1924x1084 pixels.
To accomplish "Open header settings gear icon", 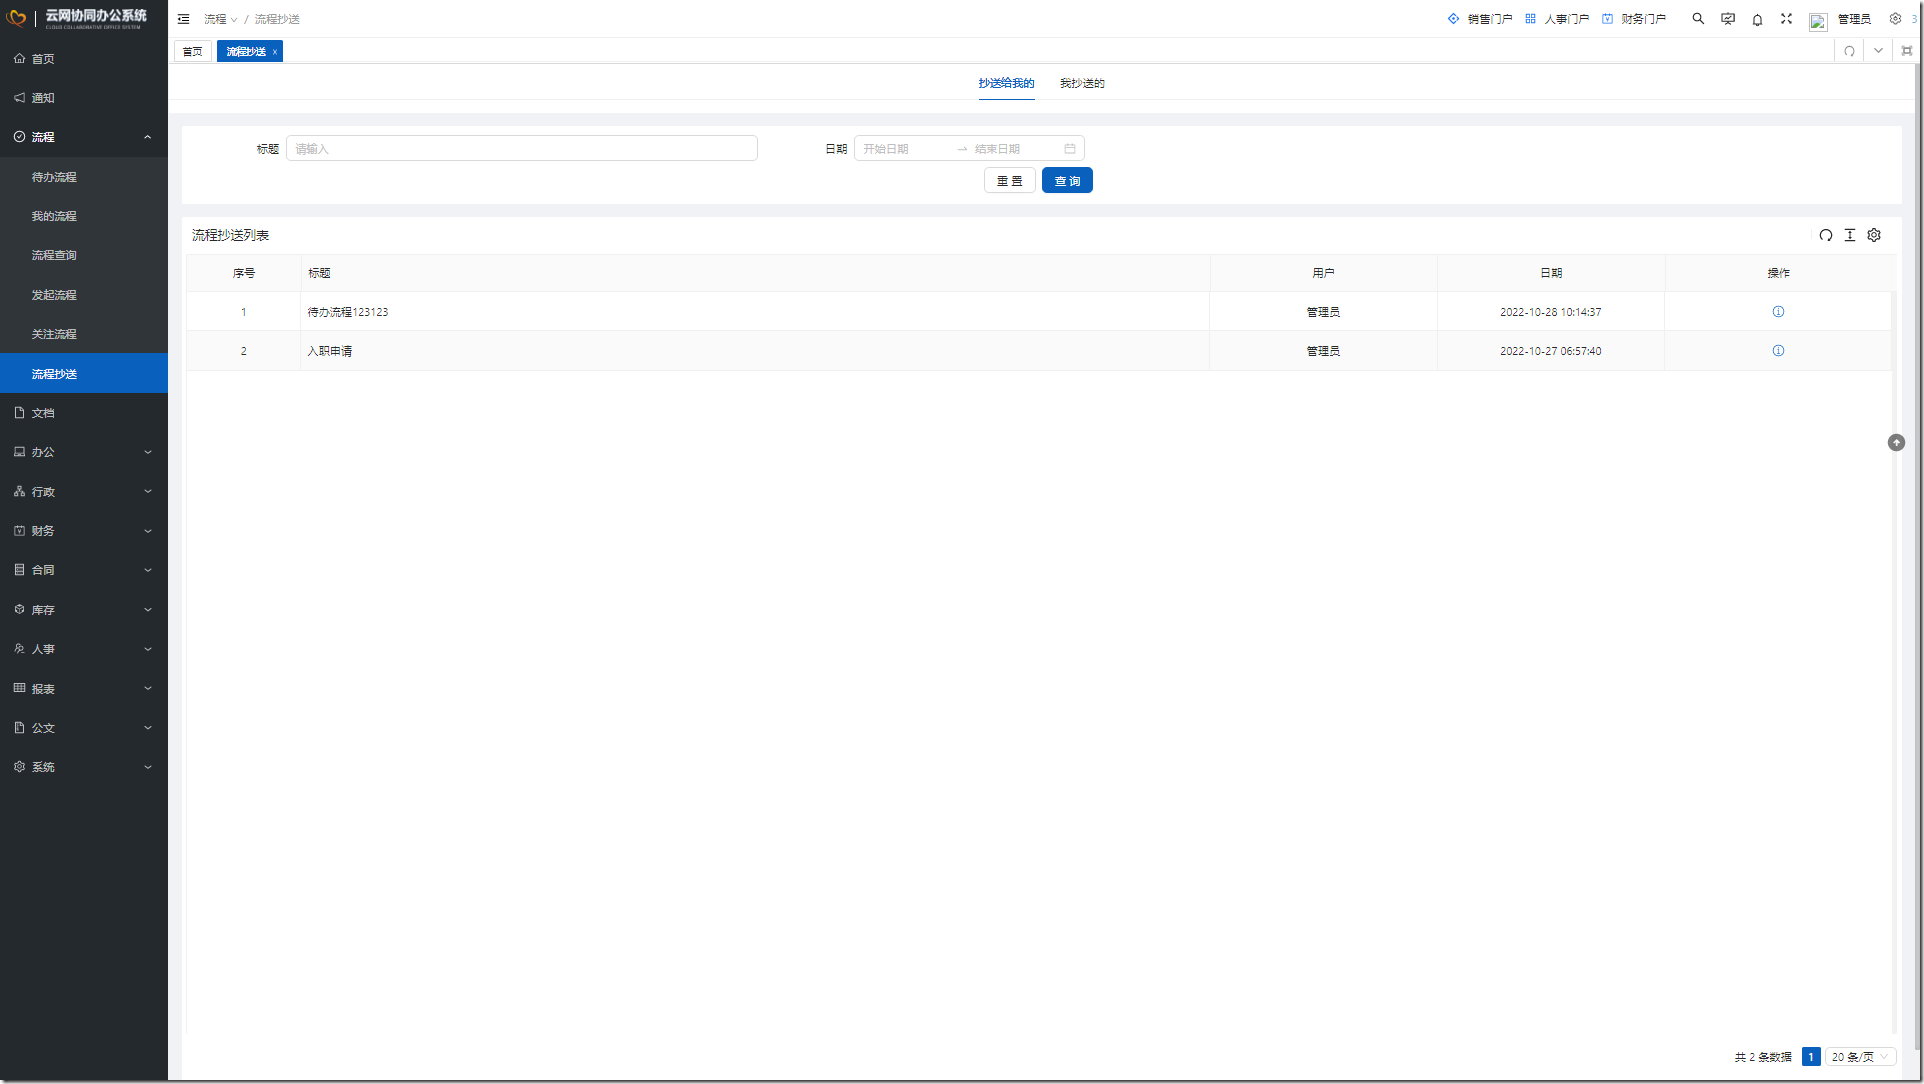I will pyautogui.click(x=1895, y=19).
